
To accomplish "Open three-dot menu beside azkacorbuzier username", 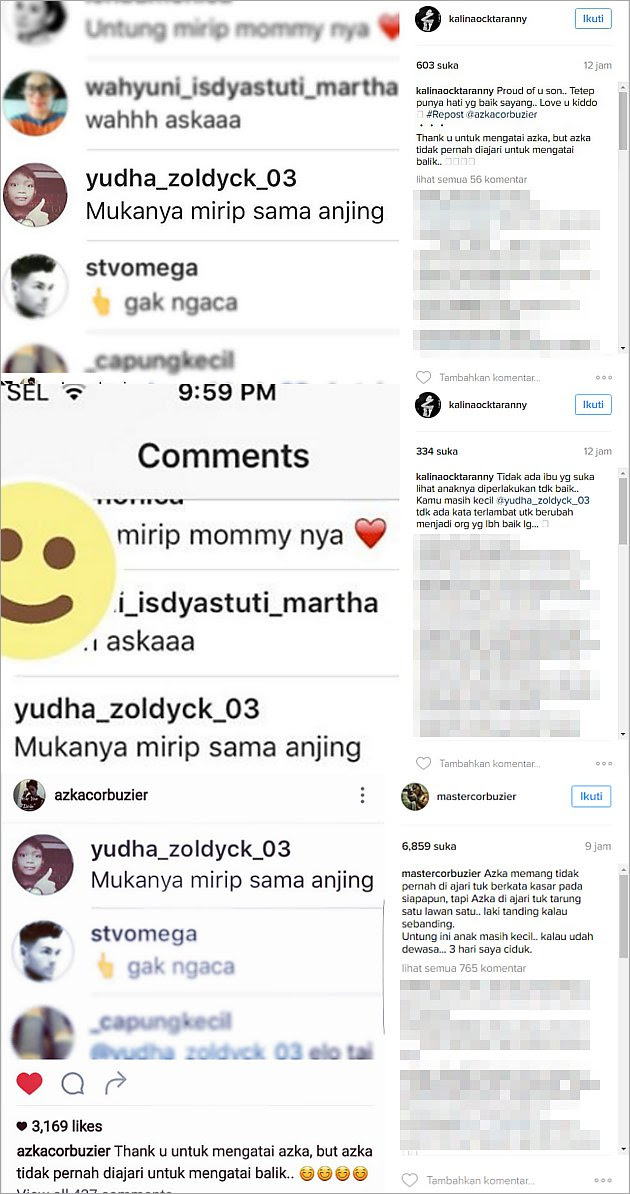I will (x=362, y=795).
